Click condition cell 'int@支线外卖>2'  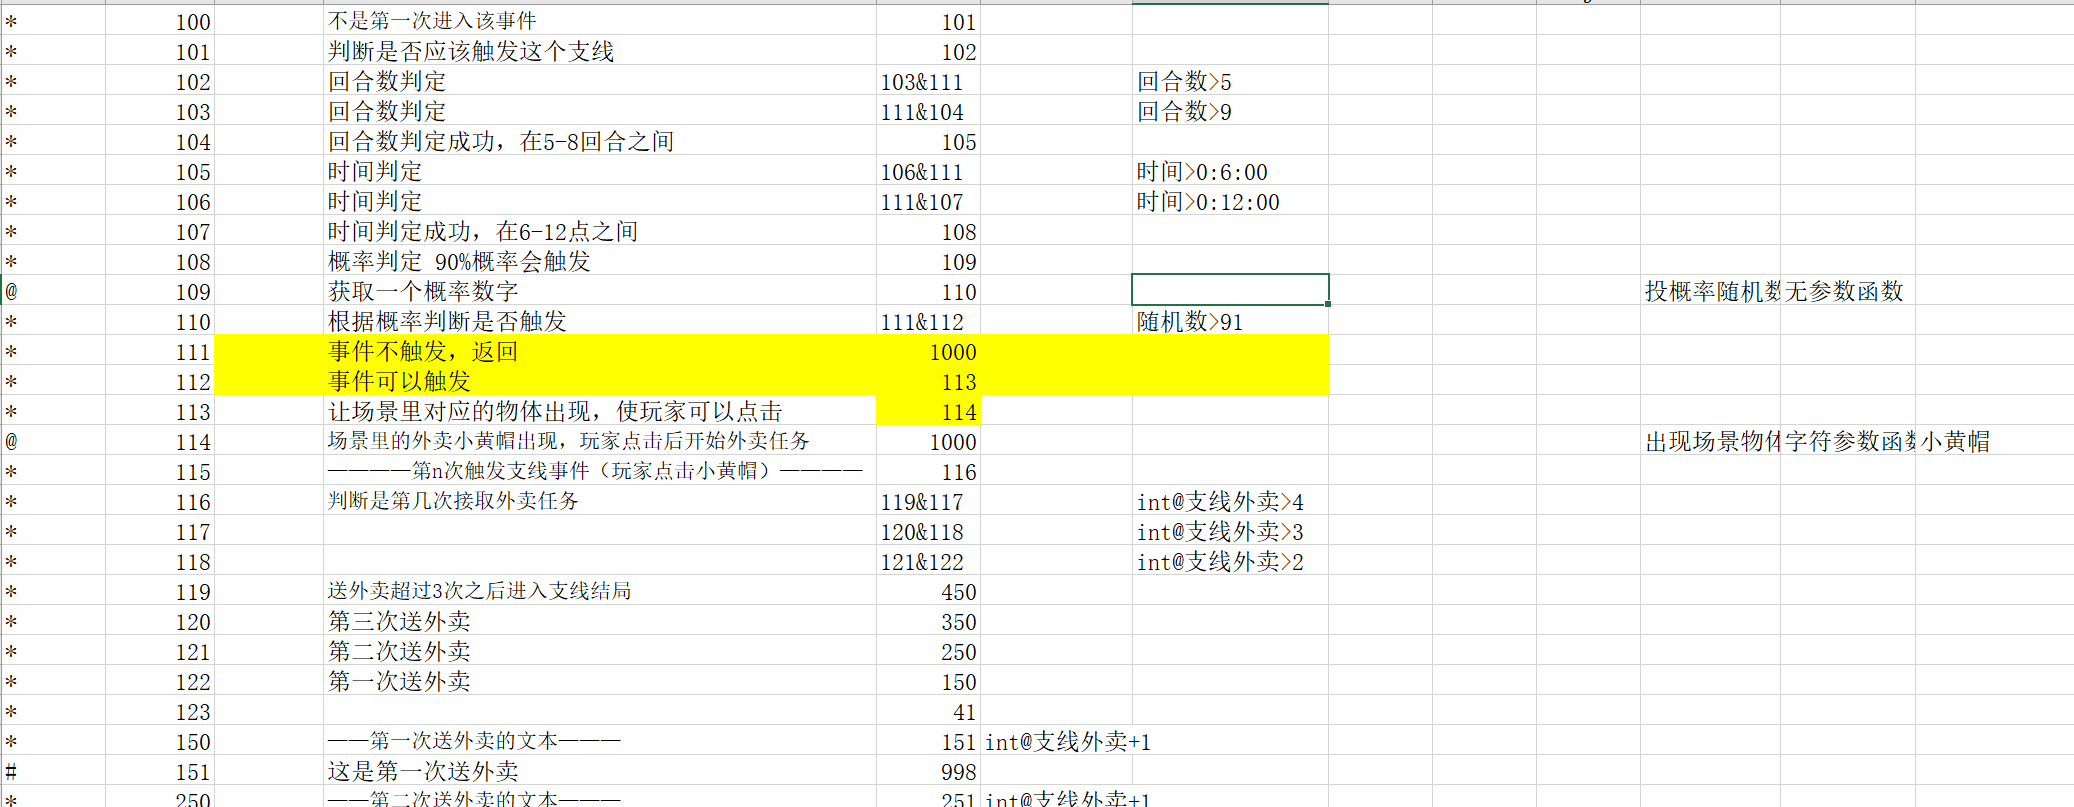tap(1230, 560)
